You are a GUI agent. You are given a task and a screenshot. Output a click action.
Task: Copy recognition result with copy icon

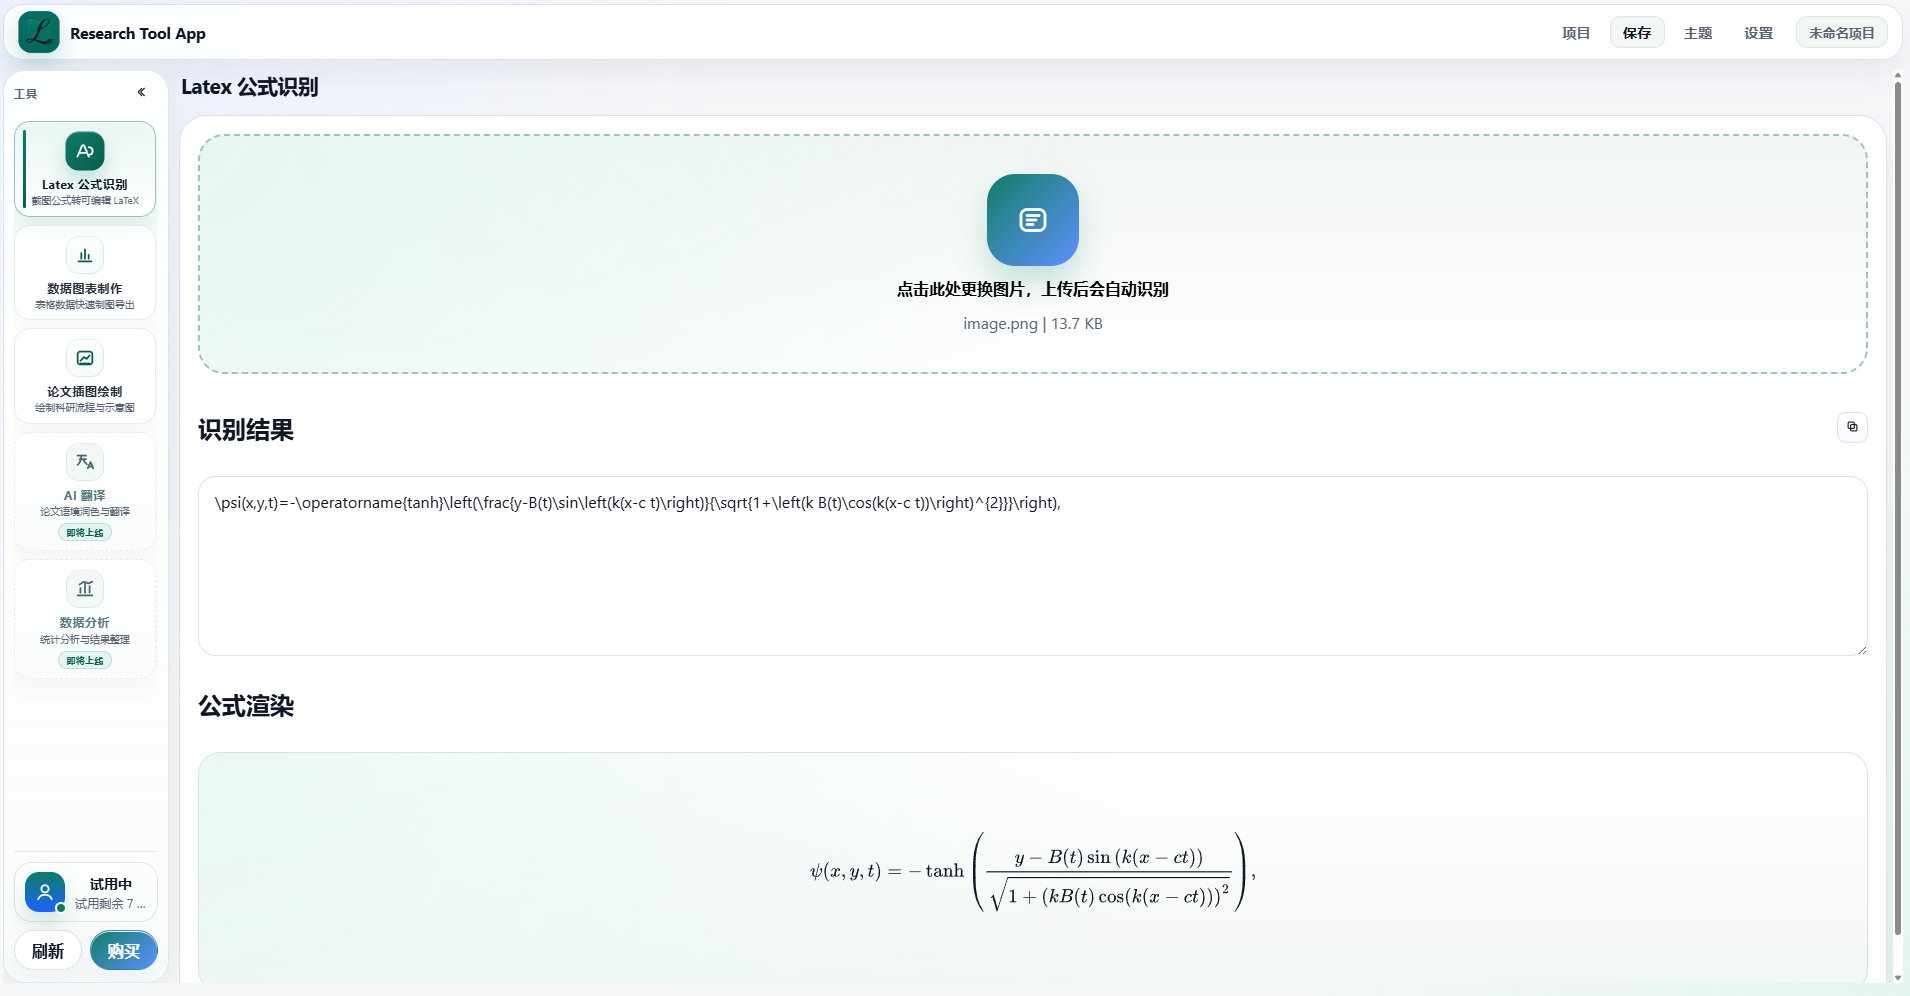[1852, 427]
